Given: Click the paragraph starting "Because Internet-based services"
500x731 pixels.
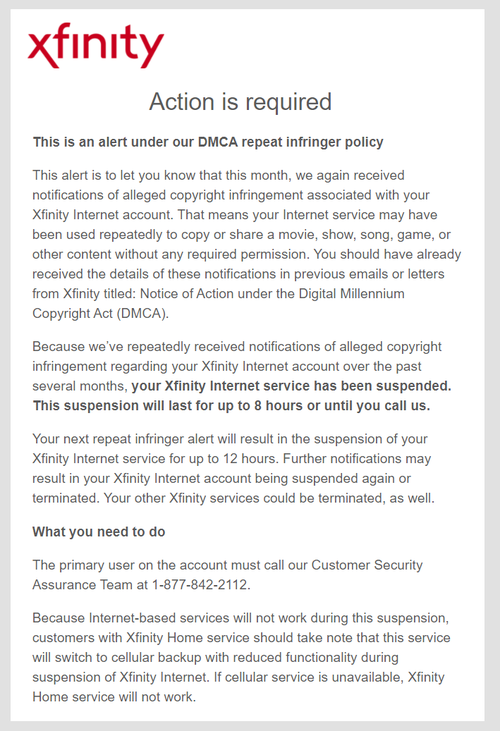Looking at the screenshot, I should pyautogui.click(x=241, y=657).
